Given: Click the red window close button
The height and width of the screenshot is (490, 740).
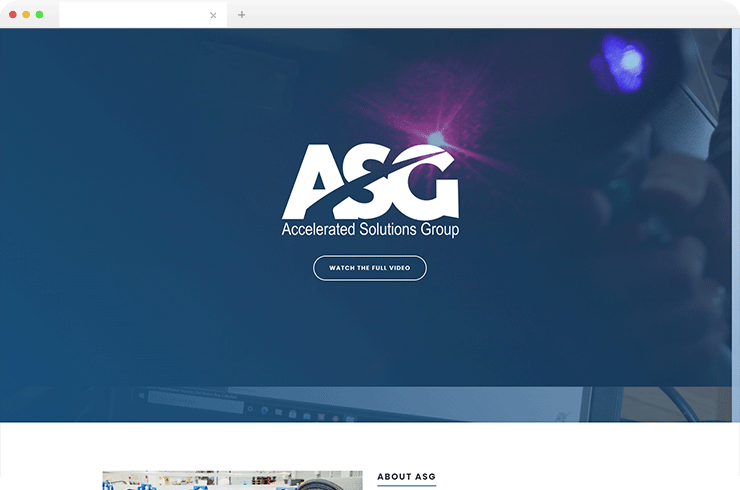Looking at the screenshot, I should pos(13,15).
